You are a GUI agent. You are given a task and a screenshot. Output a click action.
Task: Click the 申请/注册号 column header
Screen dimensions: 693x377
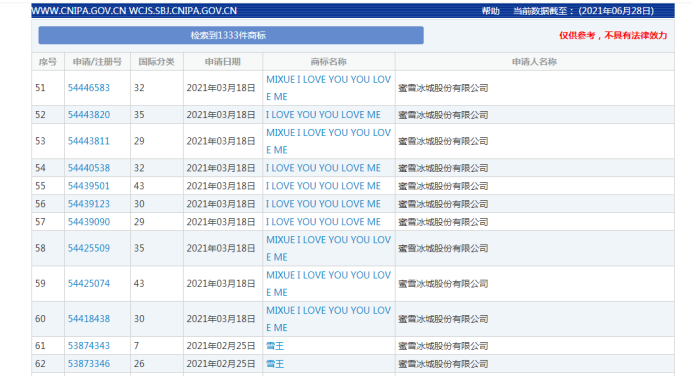tap(97, 62)
